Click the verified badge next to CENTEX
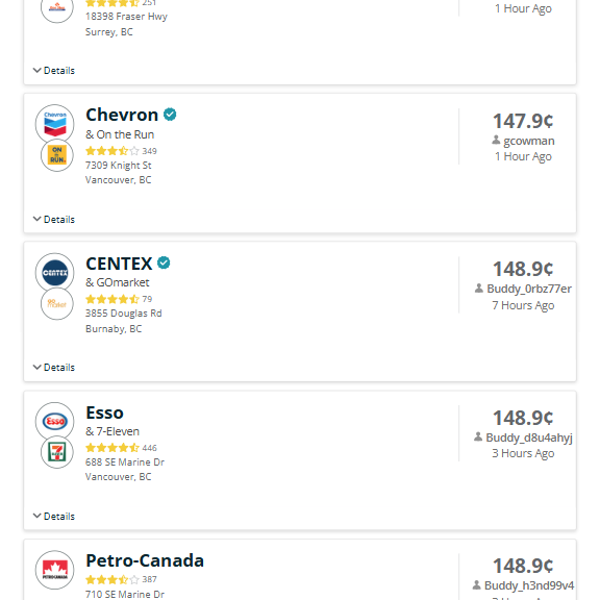 pos(164,263)
